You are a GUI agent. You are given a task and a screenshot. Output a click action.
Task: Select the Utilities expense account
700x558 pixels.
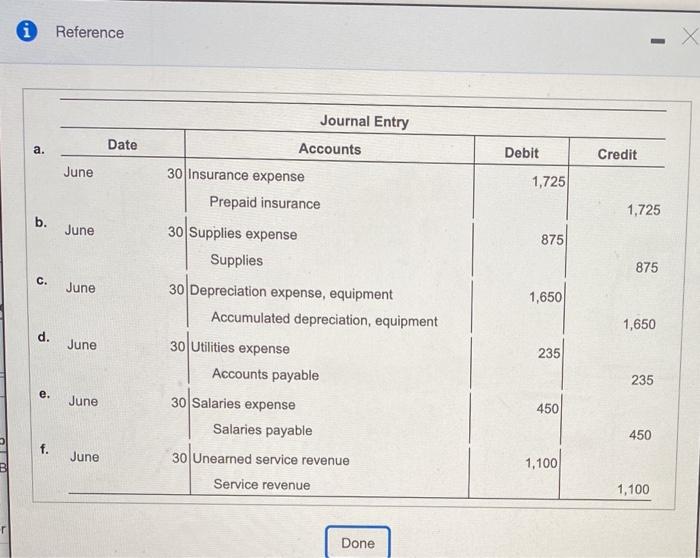pyautogui.click(x=240, y=347)
